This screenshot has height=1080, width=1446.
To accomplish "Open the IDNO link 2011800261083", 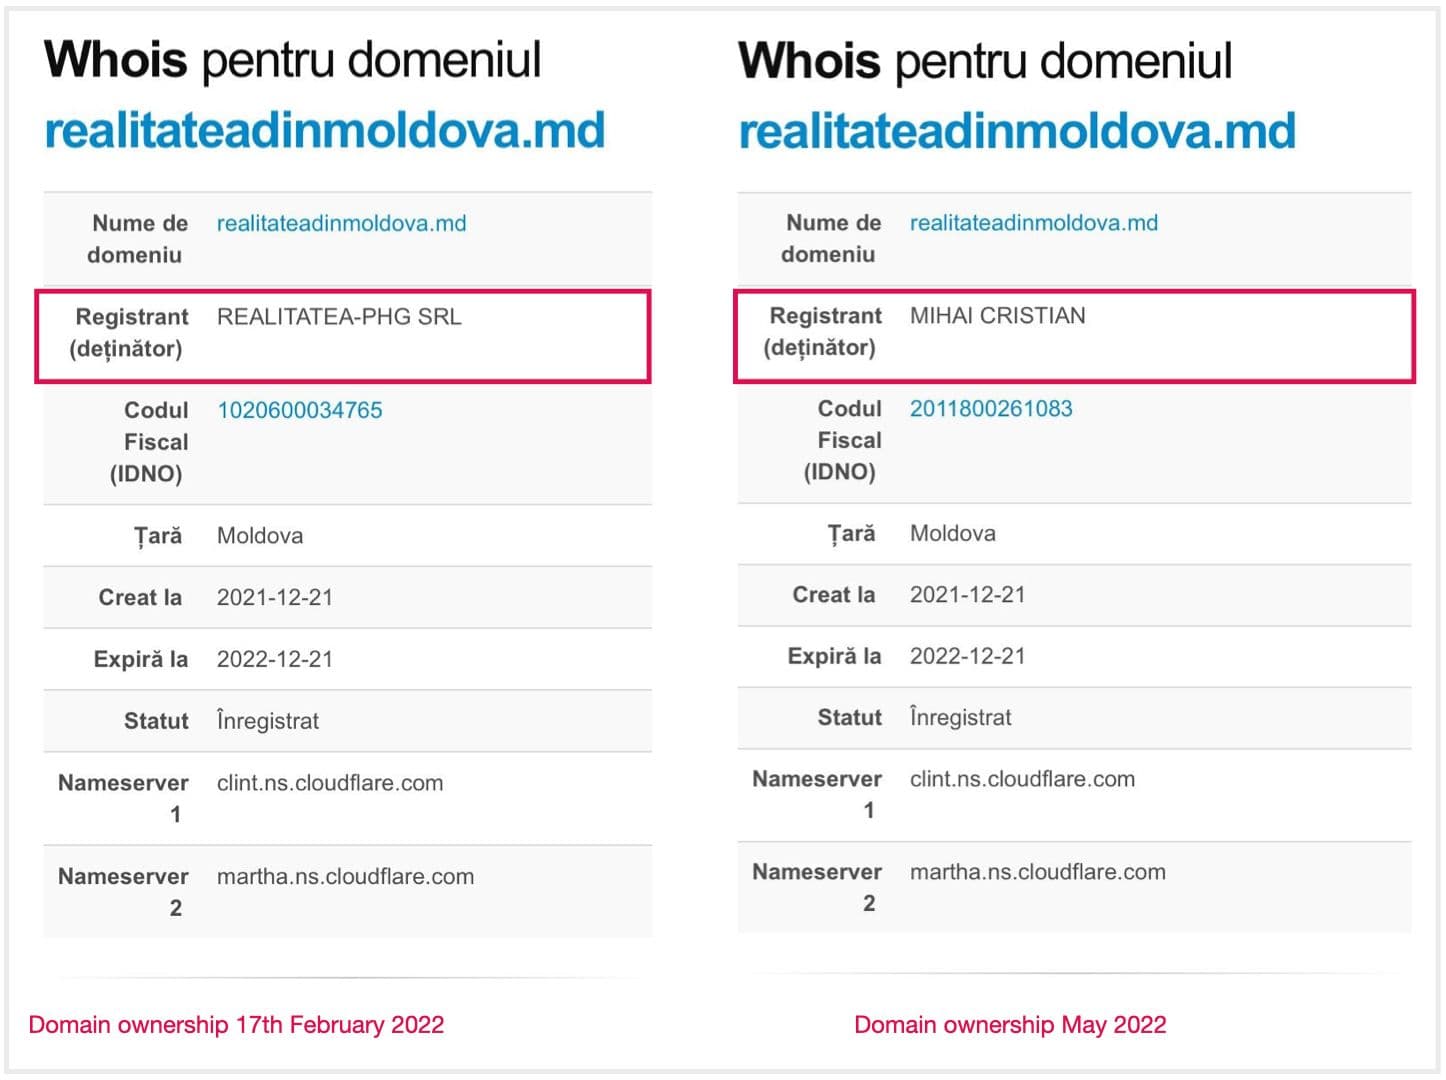I will click(990, 408).
